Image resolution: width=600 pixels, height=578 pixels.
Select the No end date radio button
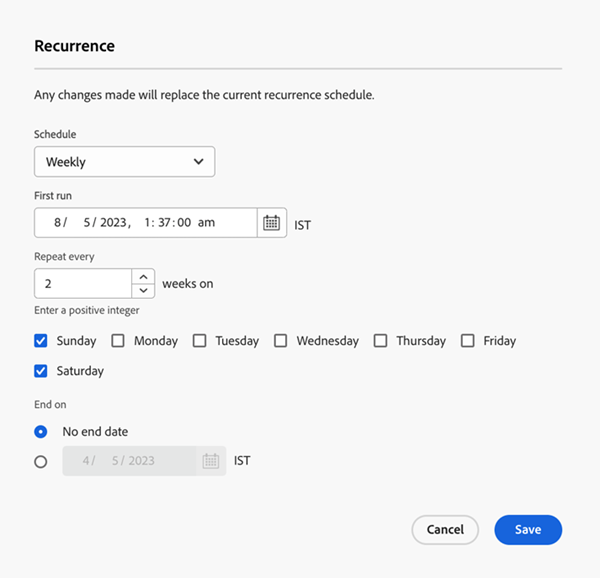(x=41, y=432)
